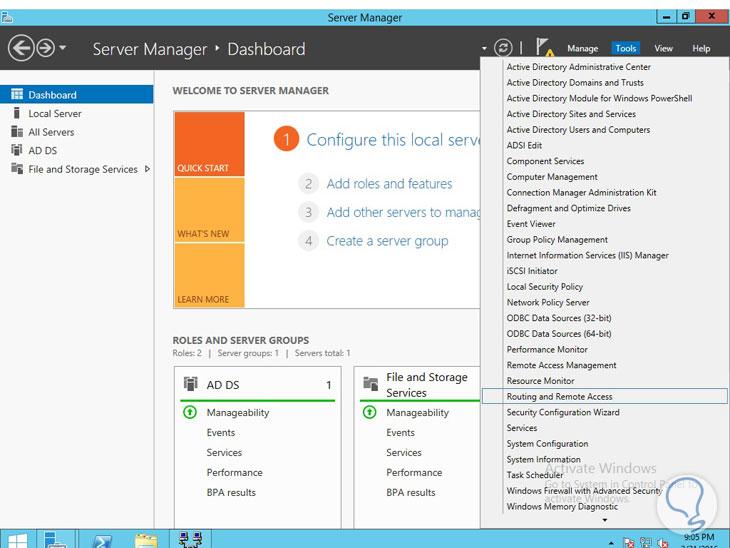Click Add roles and features link
Screen dimensions: 730x548
(x=389, y=184)
